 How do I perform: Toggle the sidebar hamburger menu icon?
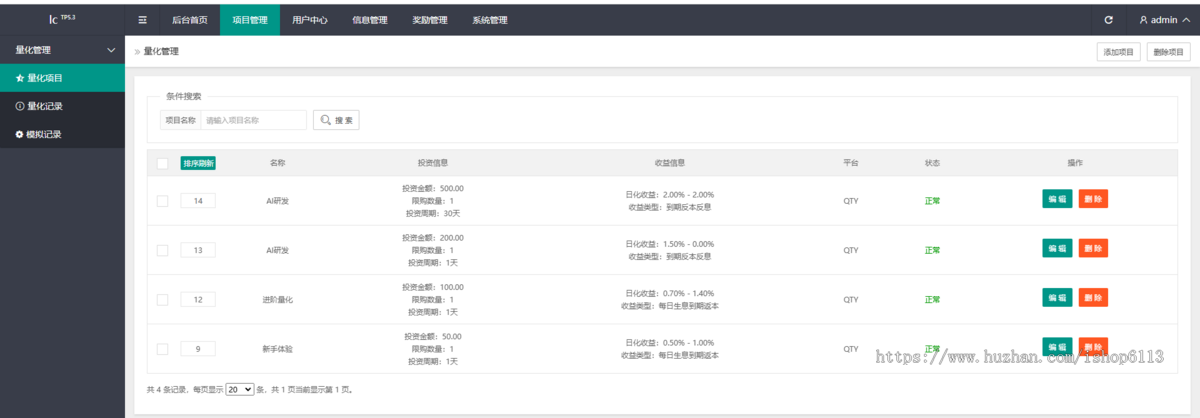[x=143, y=20]
